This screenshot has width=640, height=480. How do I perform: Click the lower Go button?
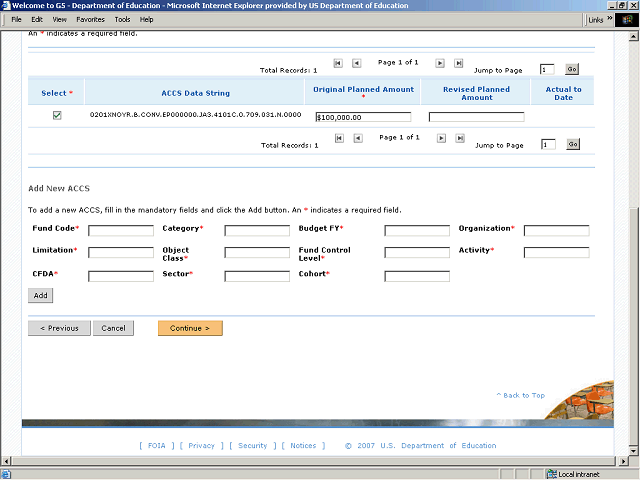[573, 144]
